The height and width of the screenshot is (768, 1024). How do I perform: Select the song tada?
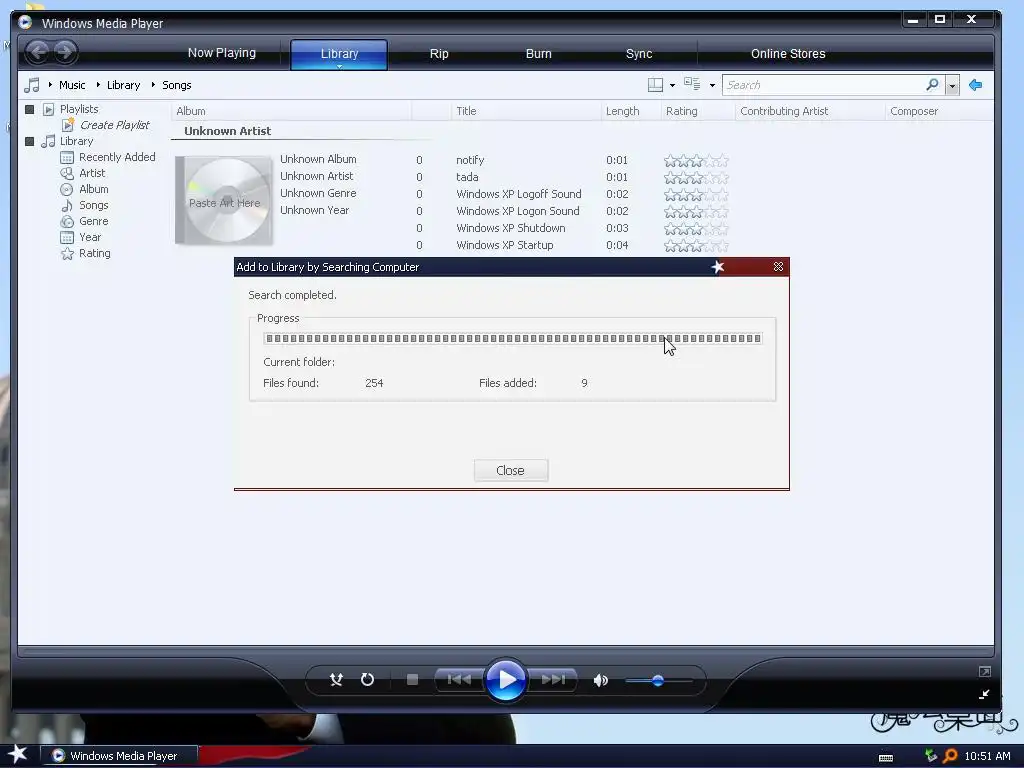[467, 177]
